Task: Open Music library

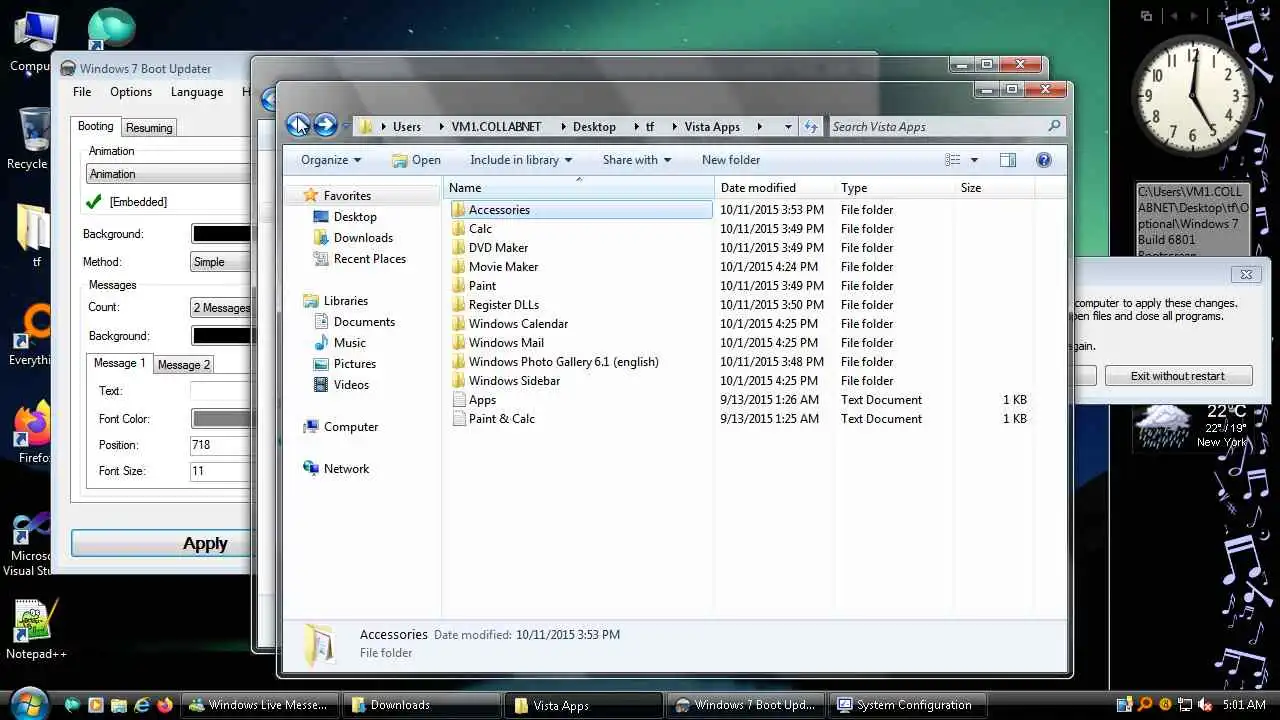Action: pos(339,342)
